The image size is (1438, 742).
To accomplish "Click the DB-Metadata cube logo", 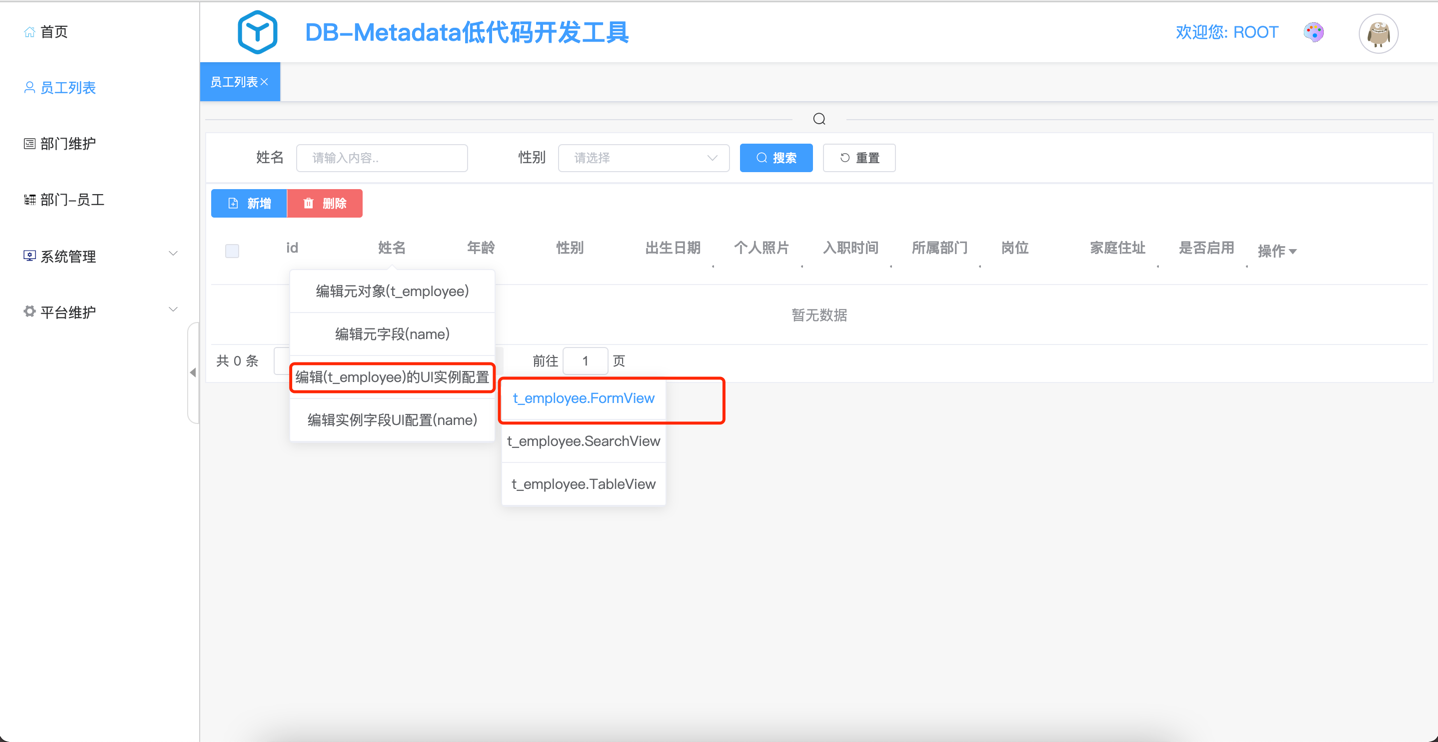I will tap(257, 32).
